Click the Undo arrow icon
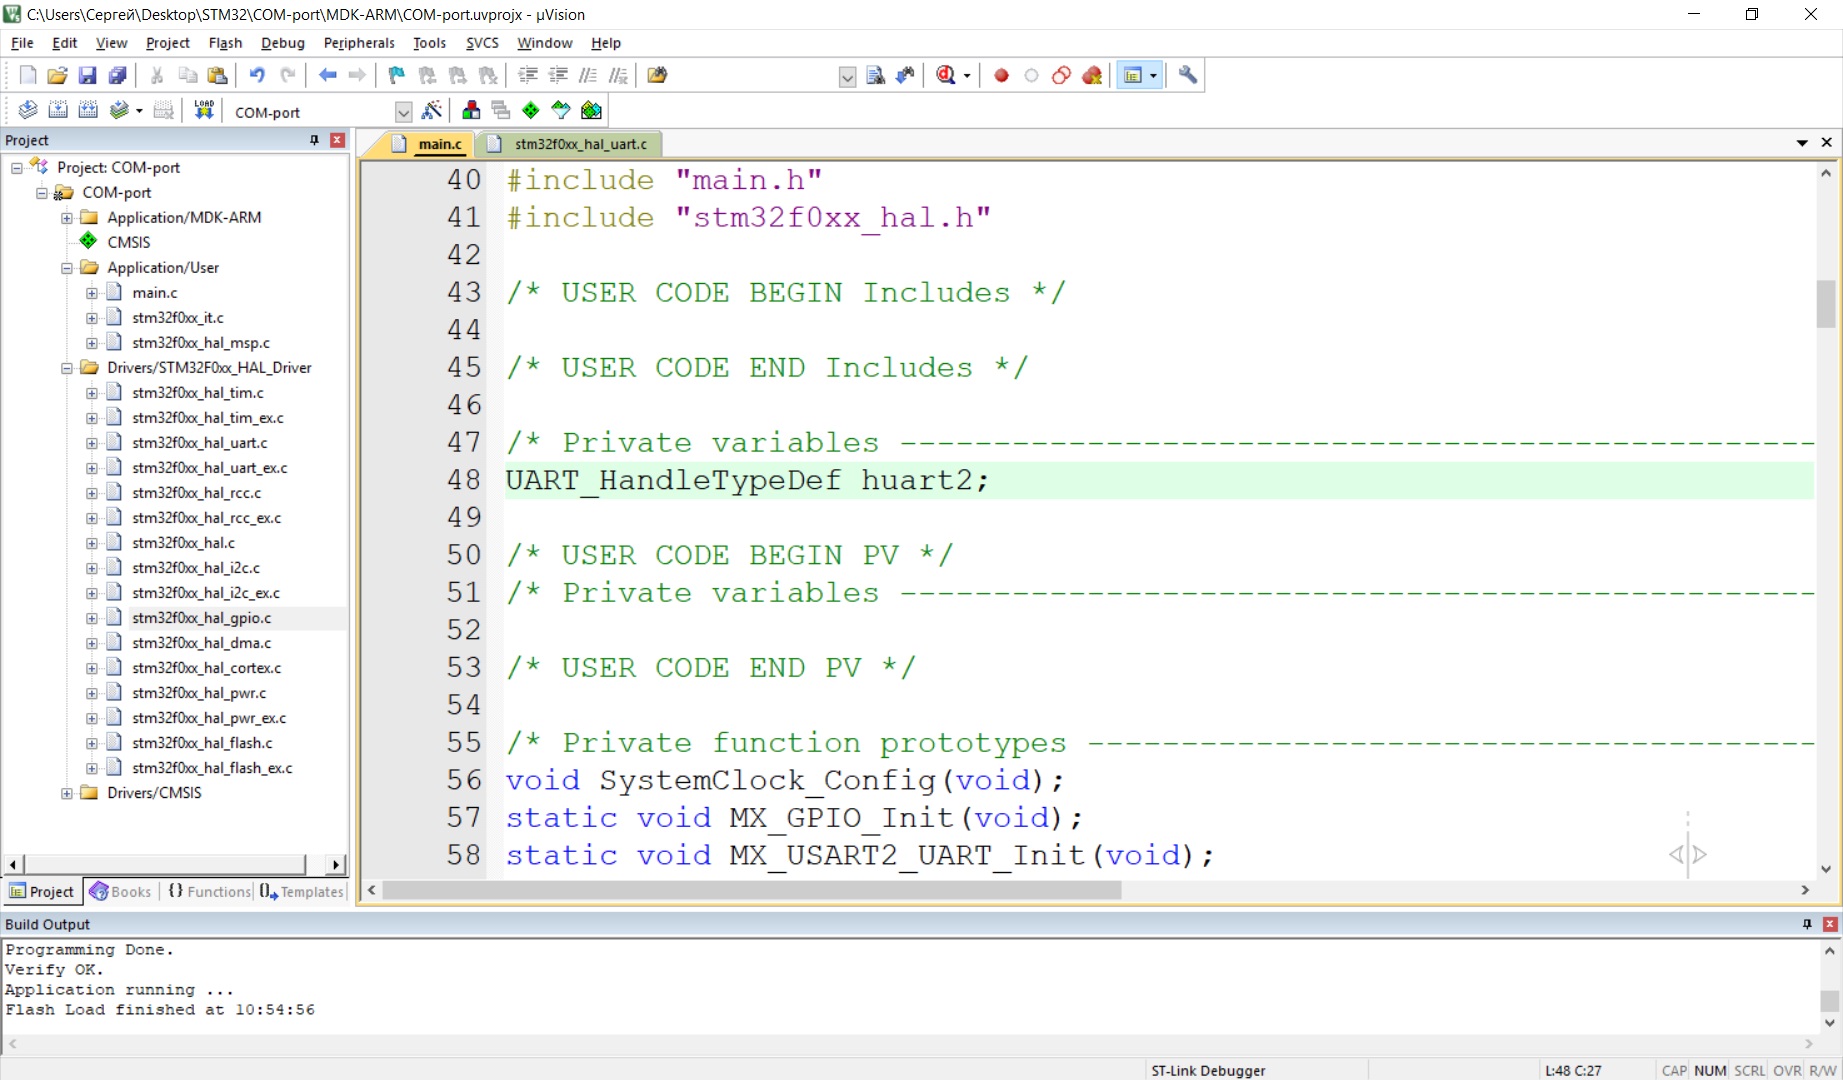Screen dimensions: 1843x1080 click(x=257, y=75)
